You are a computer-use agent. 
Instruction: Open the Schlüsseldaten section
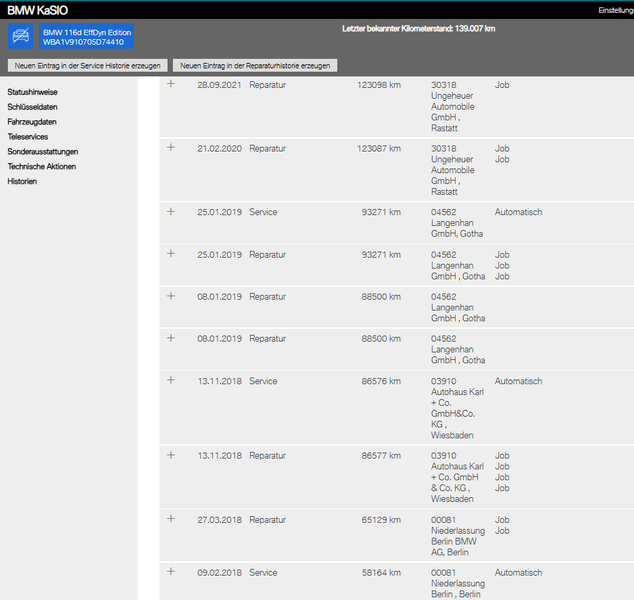(32, 107)
